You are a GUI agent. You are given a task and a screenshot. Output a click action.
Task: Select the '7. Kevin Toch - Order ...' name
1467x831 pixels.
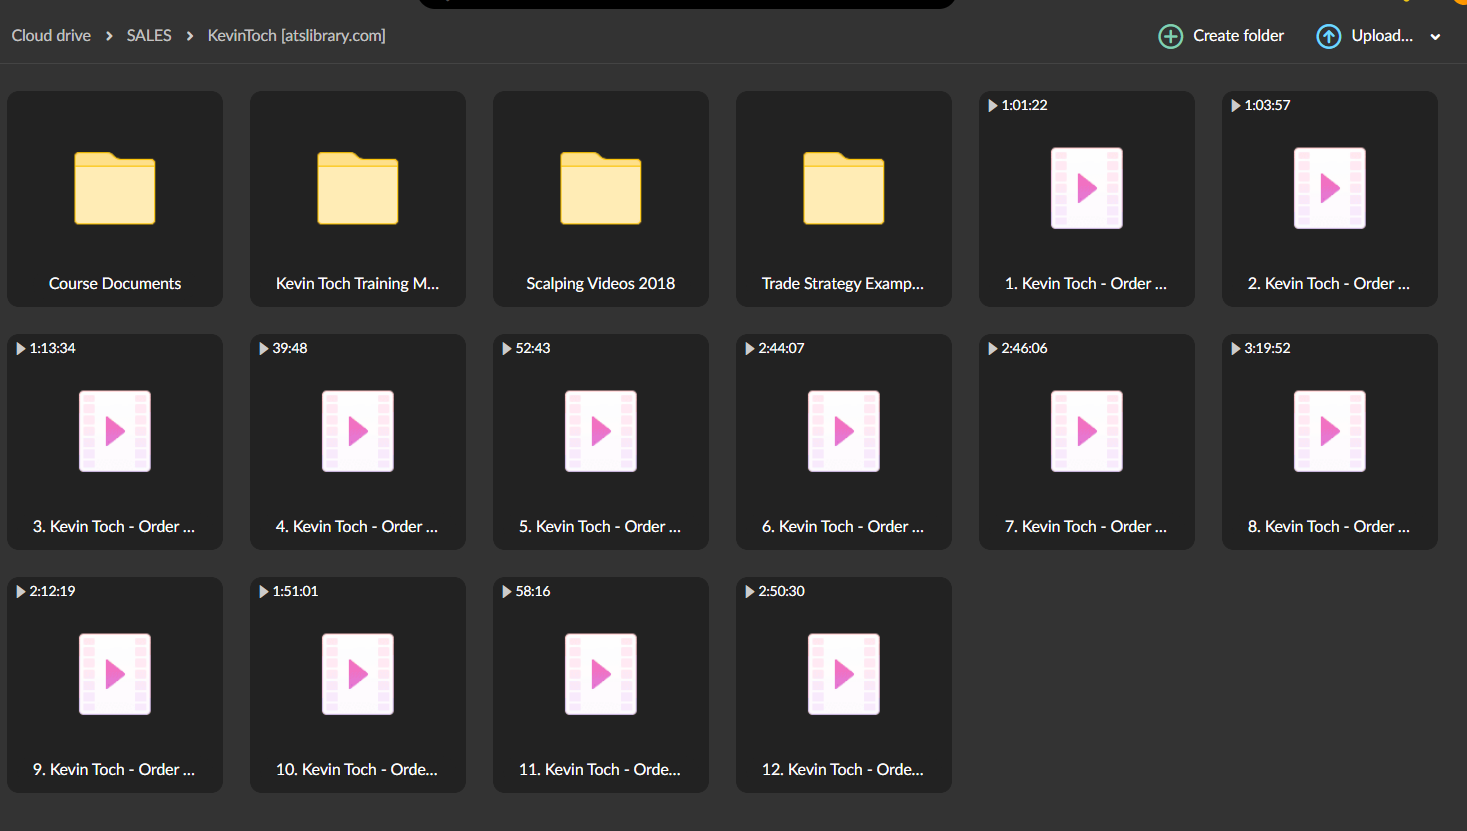tap(1086, 526)
